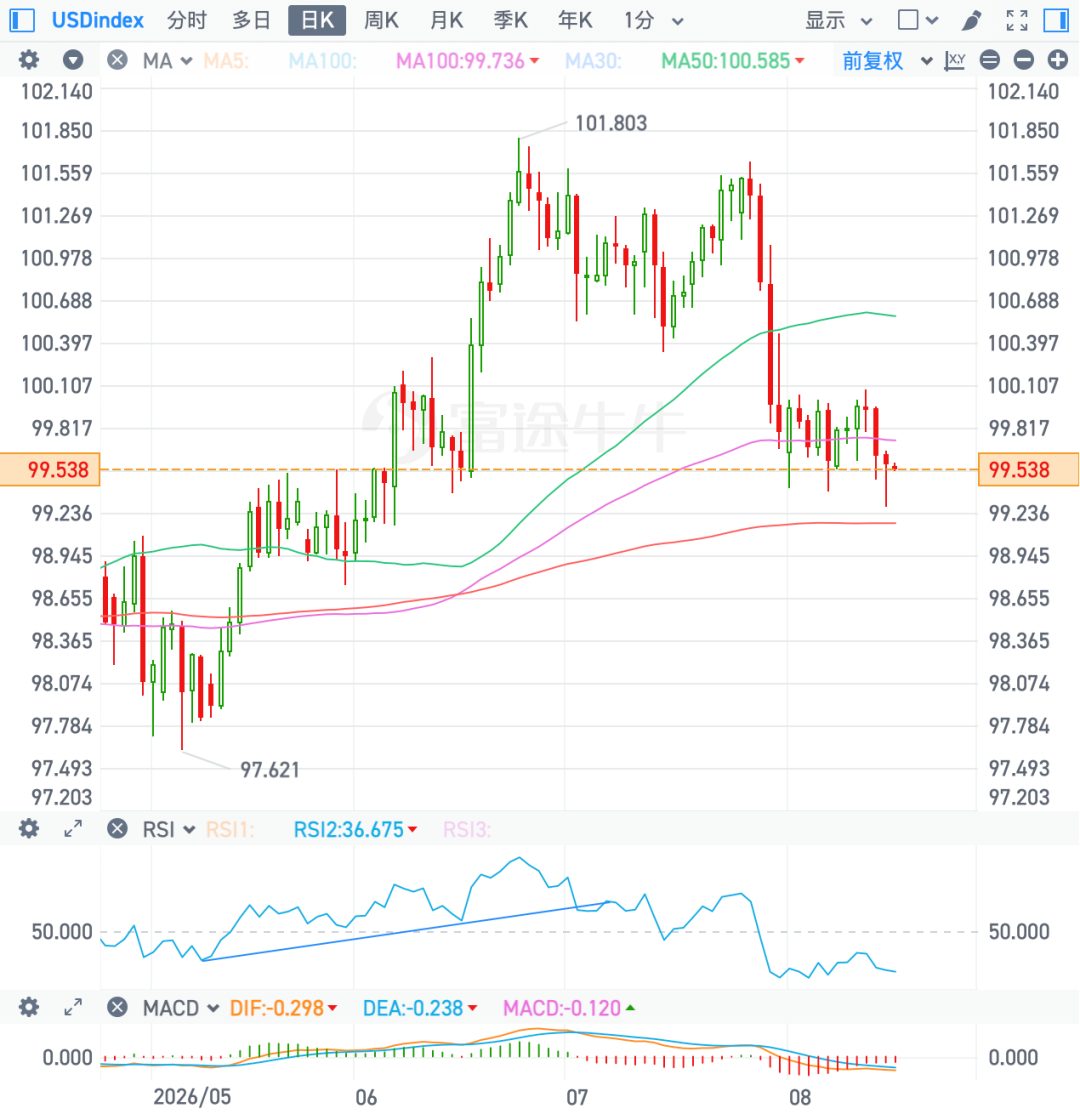Click the USDindex symbol title

[97, 21]
